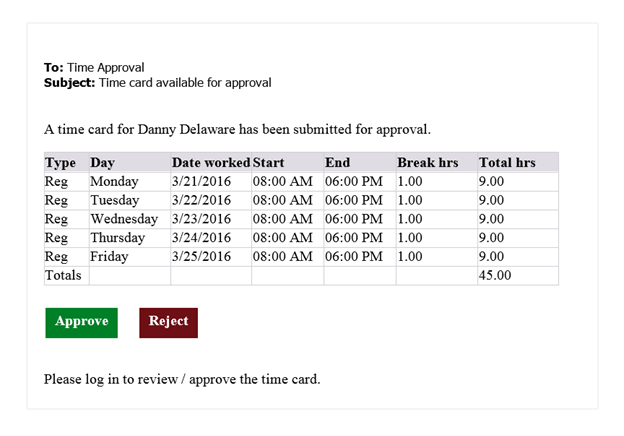Select the 3/22/2016 date cell

[x=211, y=200]
